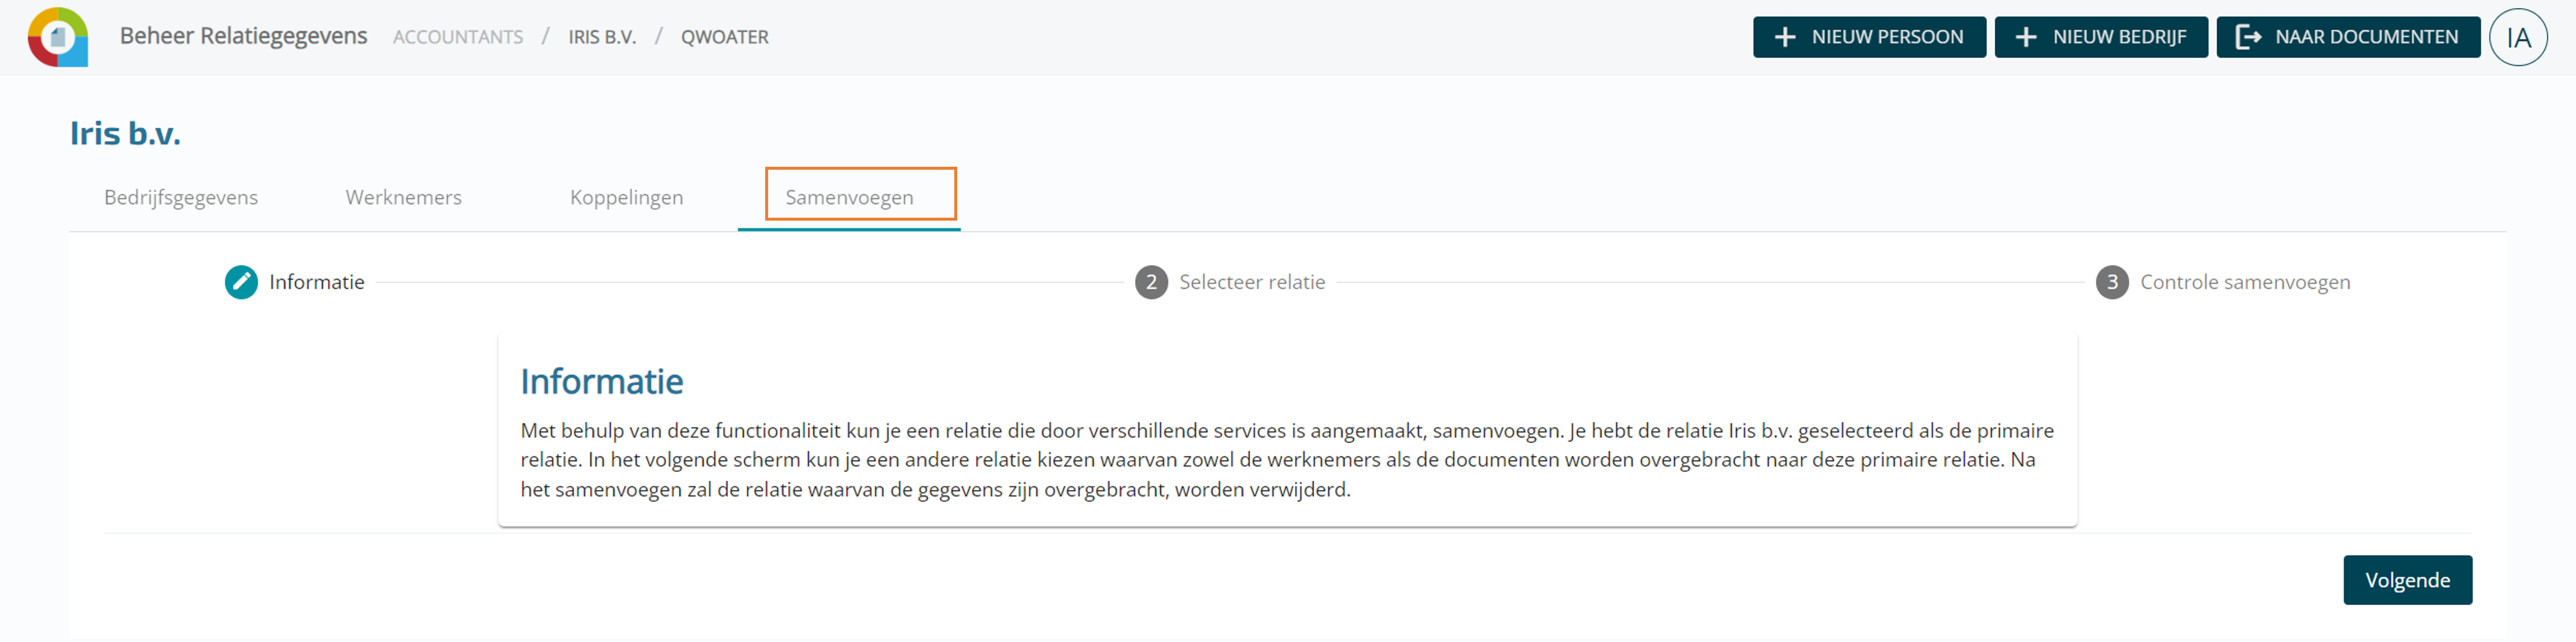Screen dimensions: 2576x642
Task: Click the Met behulp van deze functionaliteit paragraph
Action: click(x=1287, y=460)
